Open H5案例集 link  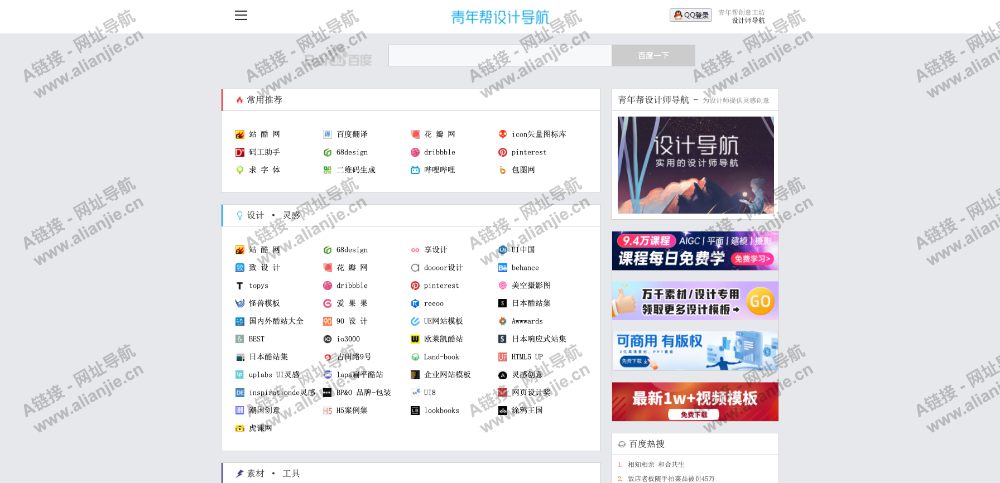coord(351,411)
